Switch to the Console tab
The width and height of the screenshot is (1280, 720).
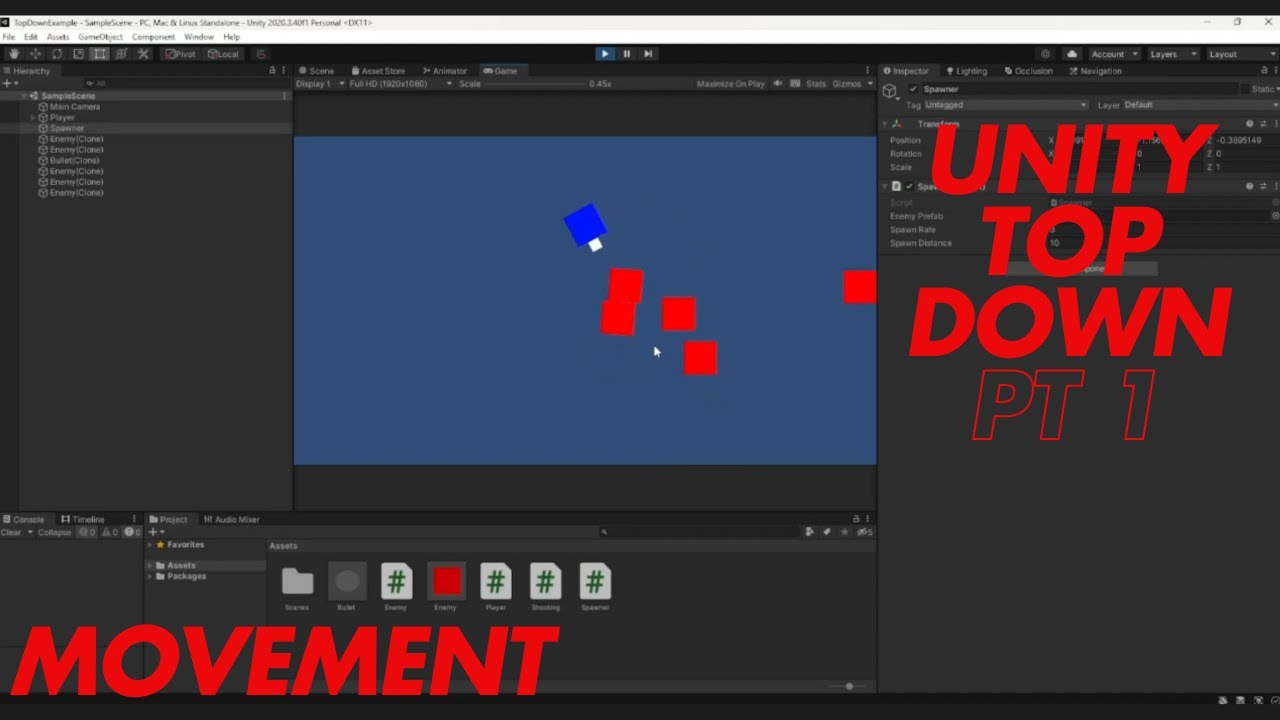tap(24, 520)
